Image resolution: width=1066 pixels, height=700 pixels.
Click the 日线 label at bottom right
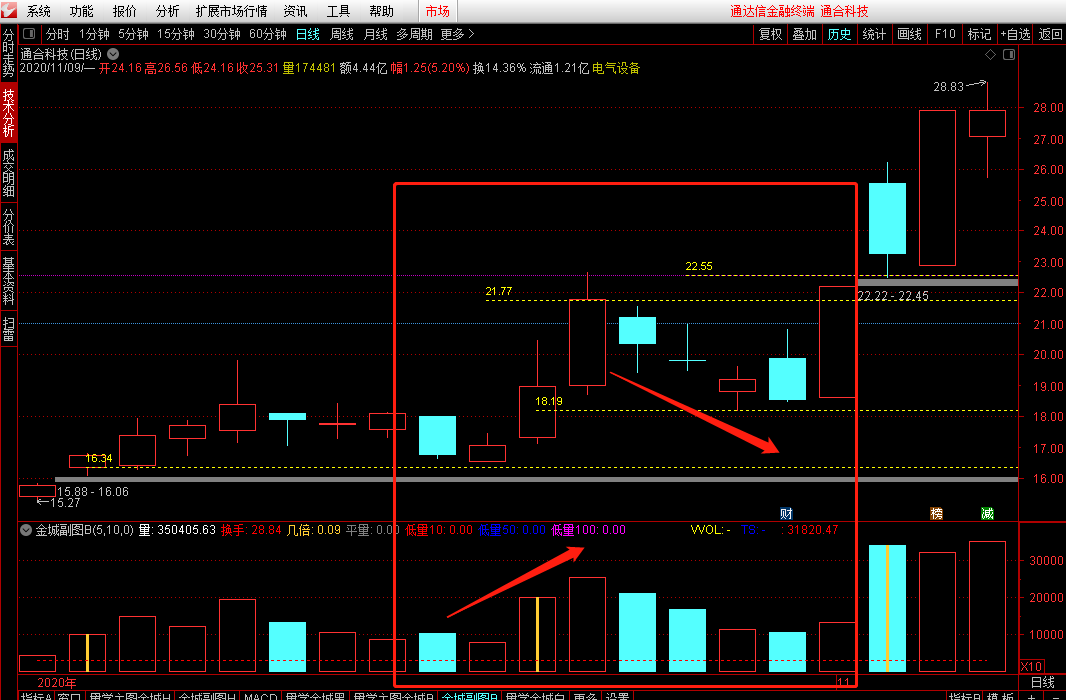(1043, 682)
